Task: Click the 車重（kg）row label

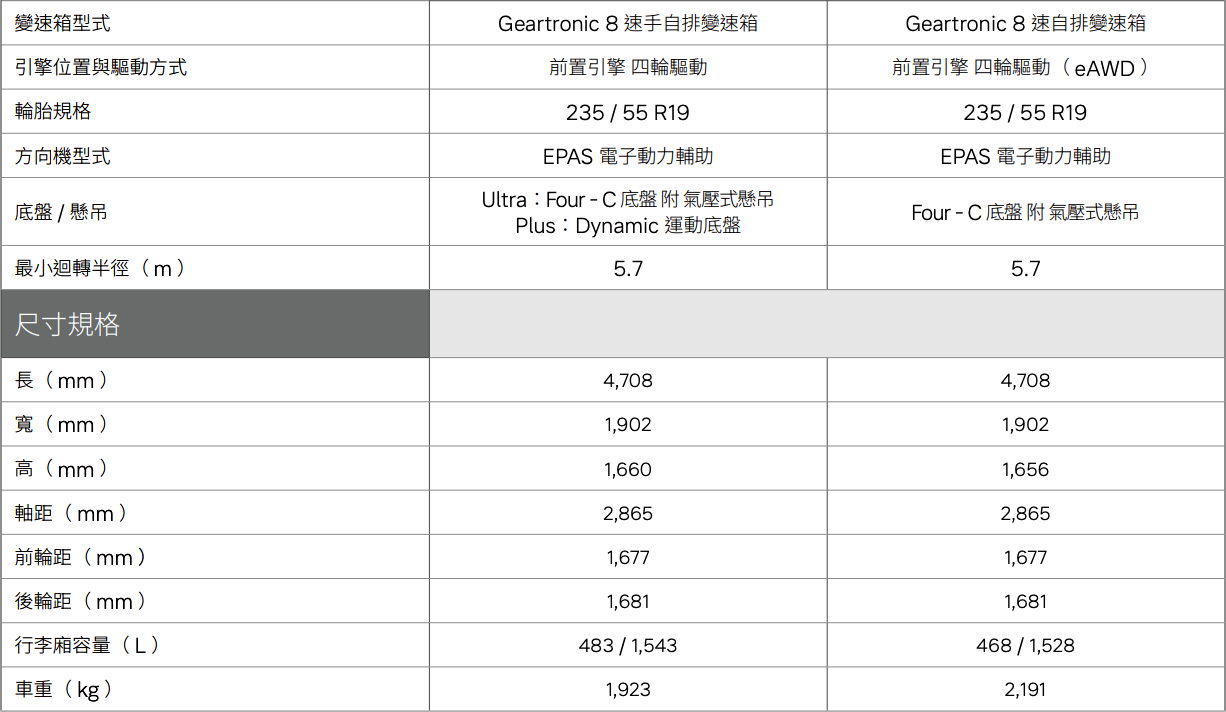Action: 64,690
